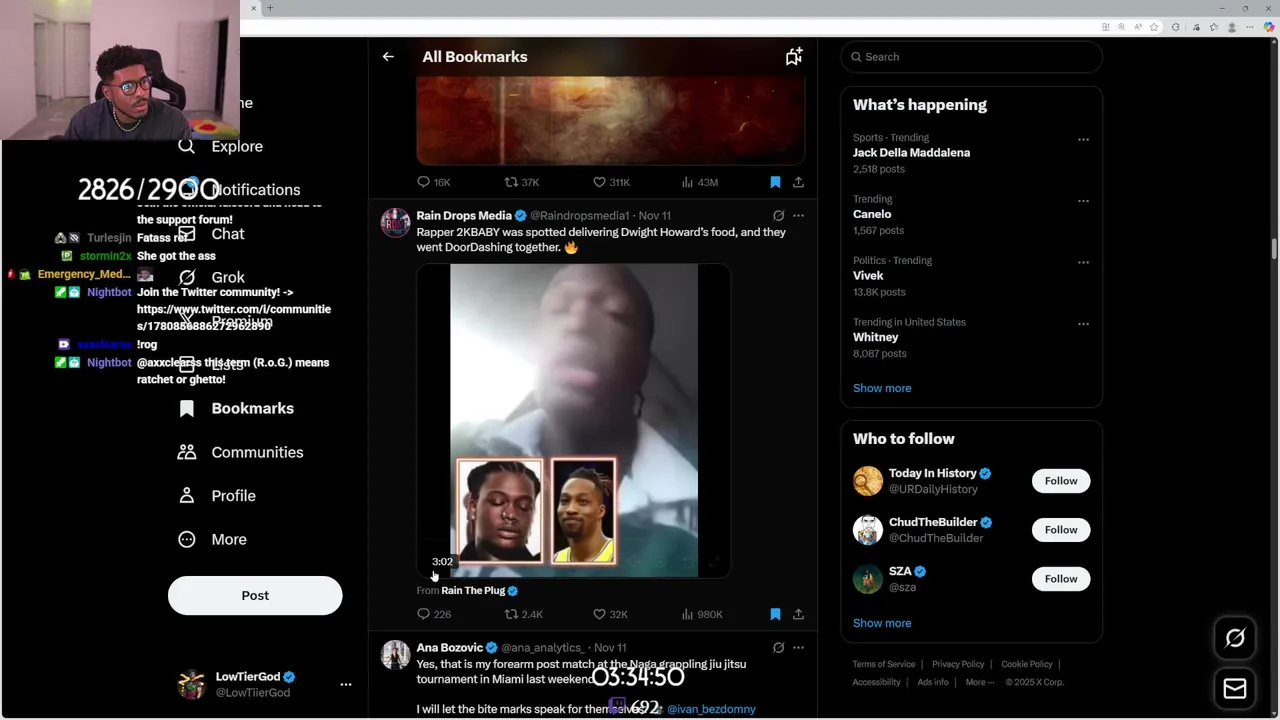
Task: Click the X search field
Action: click(971, 57)
